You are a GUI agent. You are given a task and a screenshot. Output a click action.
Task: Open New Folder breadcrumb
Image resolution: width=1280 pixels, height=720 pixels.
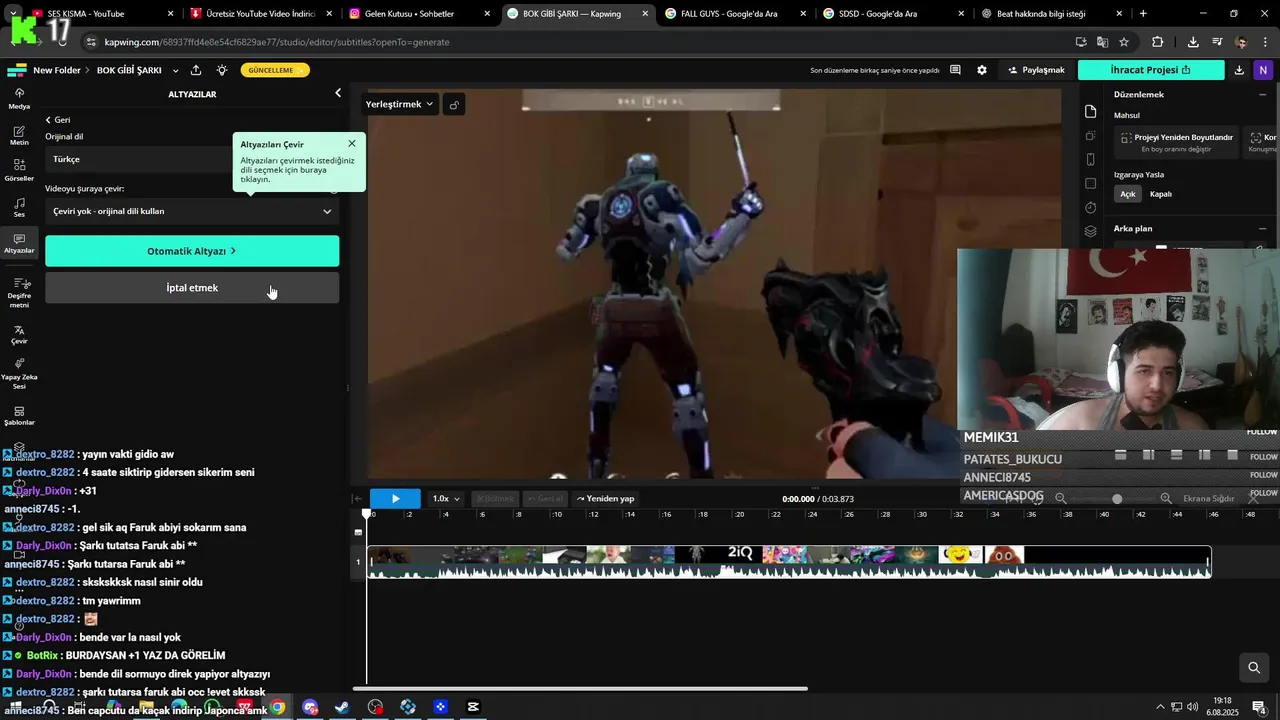click(x=57, y=70)
